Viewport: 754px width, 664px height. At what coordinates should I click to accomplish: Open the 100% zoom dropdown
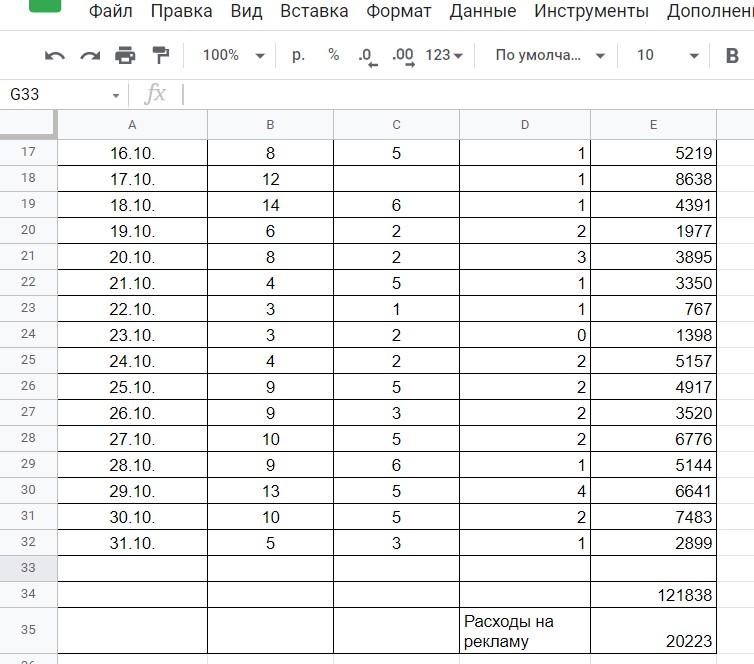[x=233, y=55]
